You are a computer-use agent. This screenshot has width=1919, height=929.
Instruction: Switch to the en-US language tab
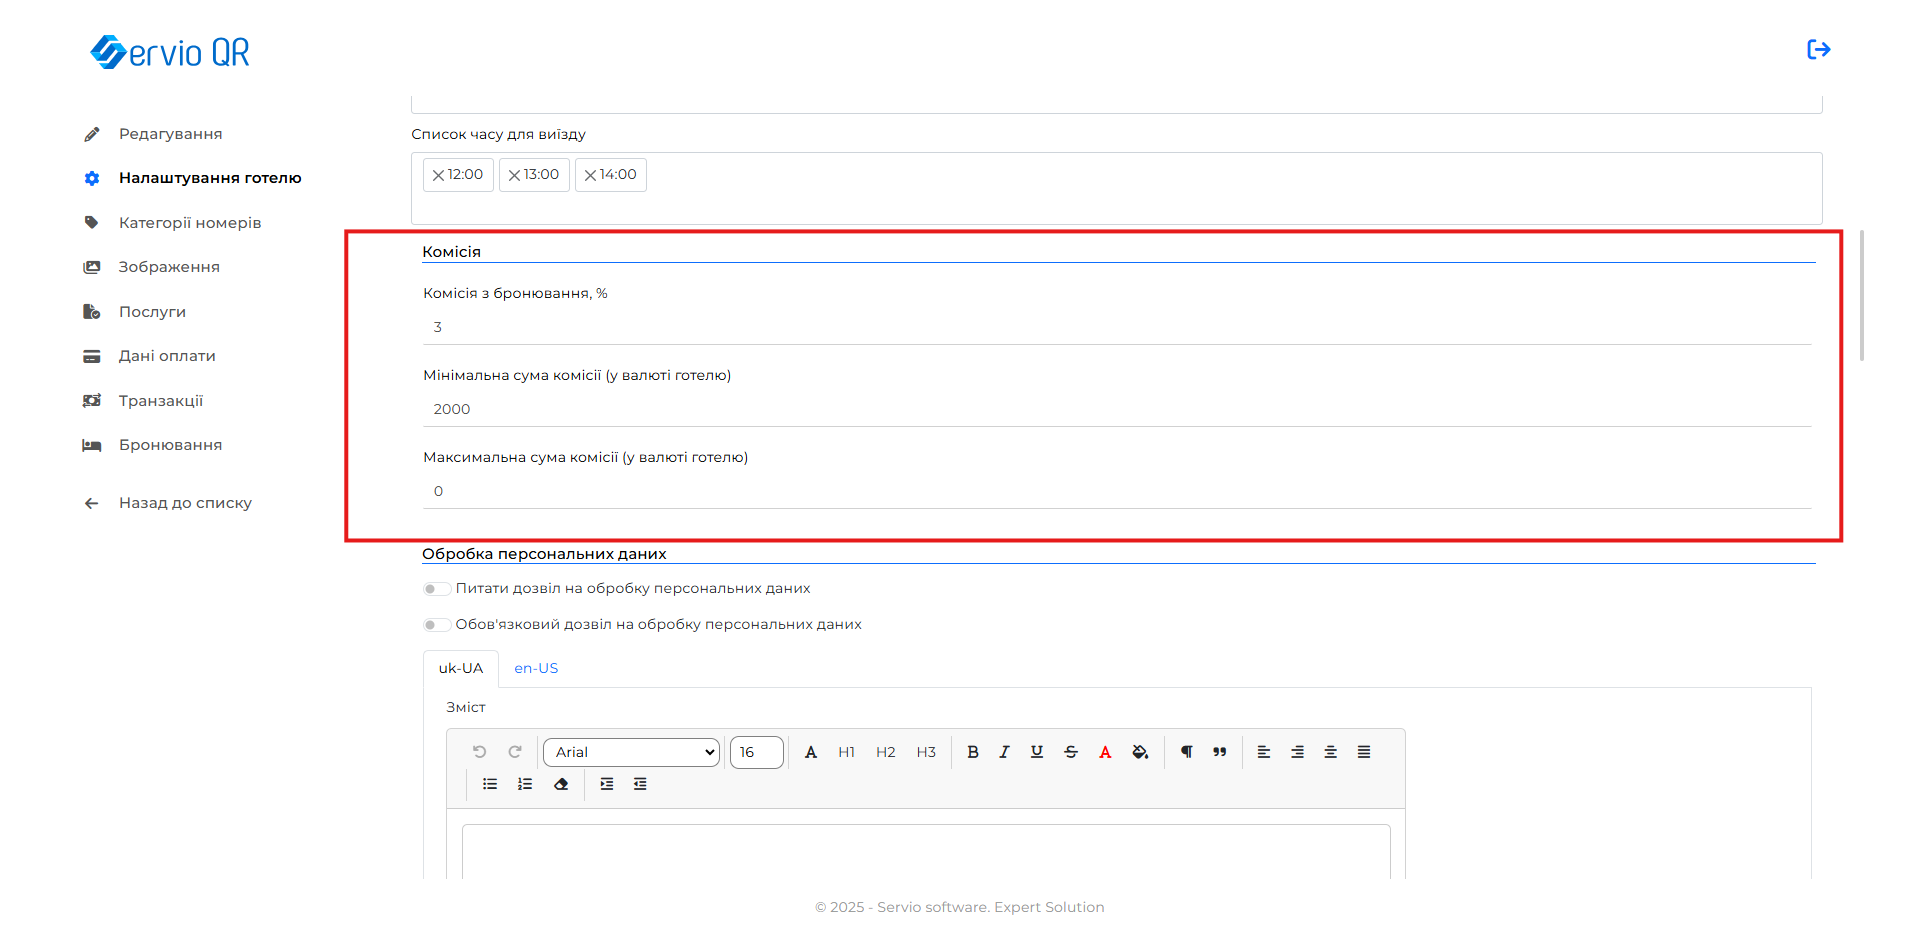536,668
